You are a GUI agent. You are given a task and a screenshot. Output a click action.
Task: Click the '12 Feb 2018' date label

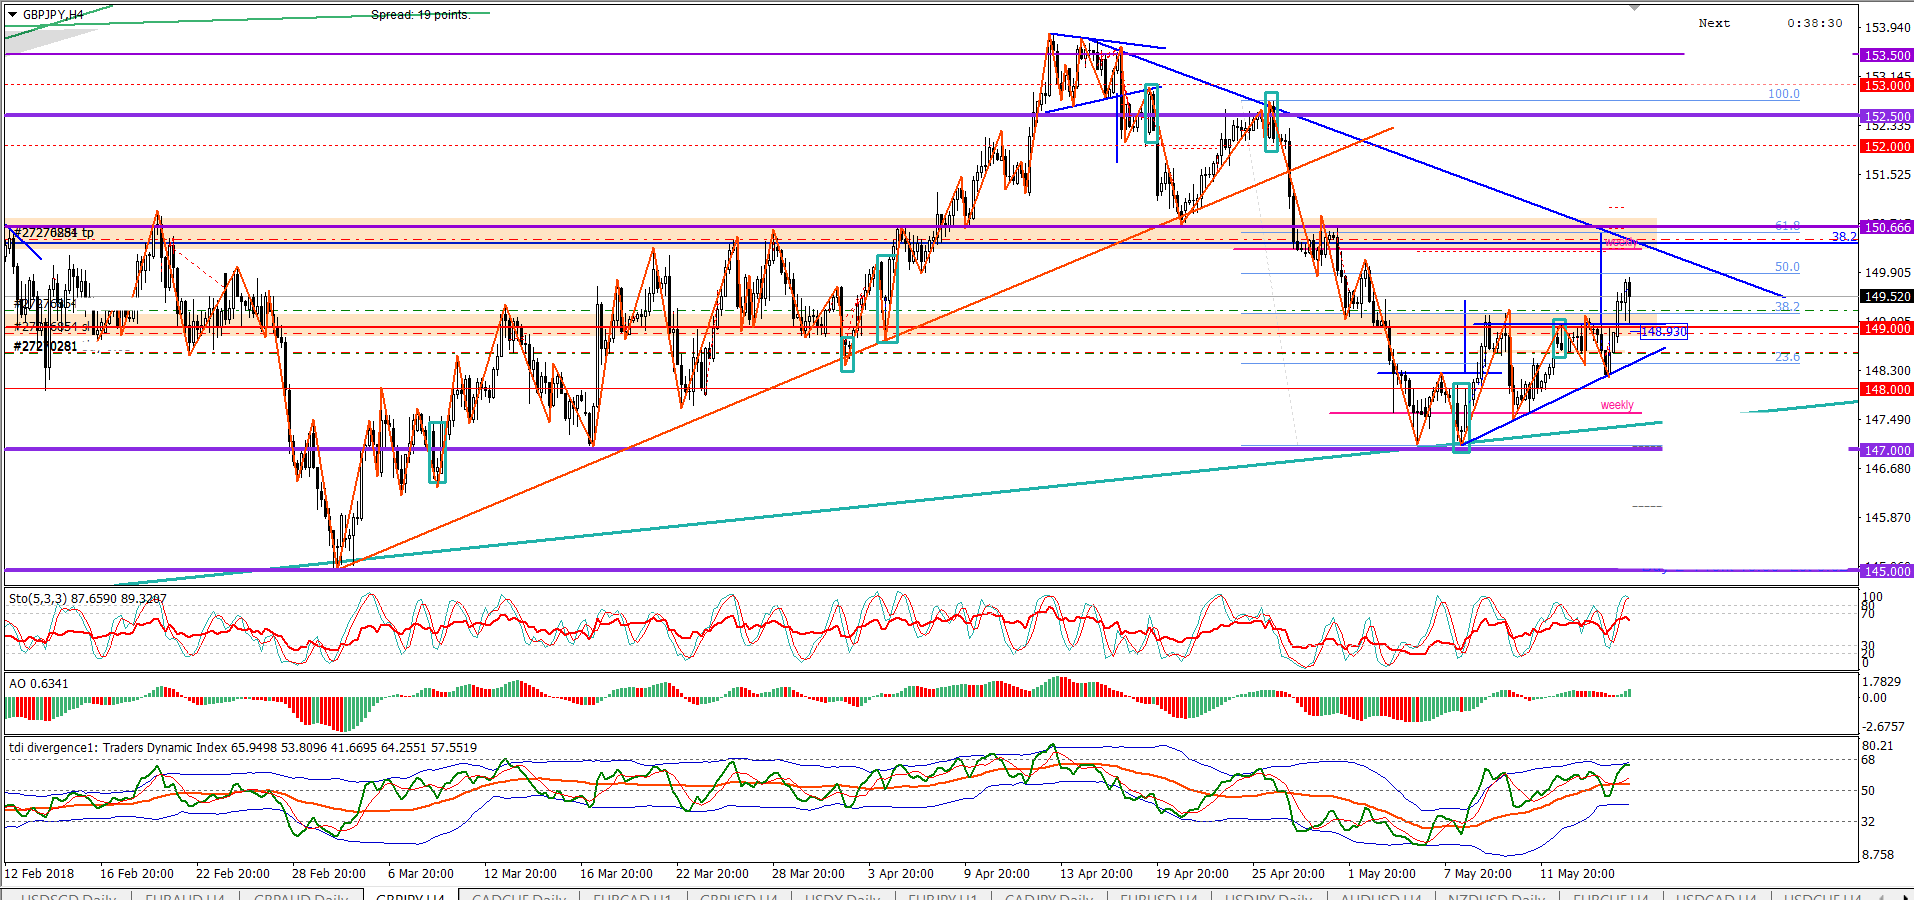click(40, 874)
